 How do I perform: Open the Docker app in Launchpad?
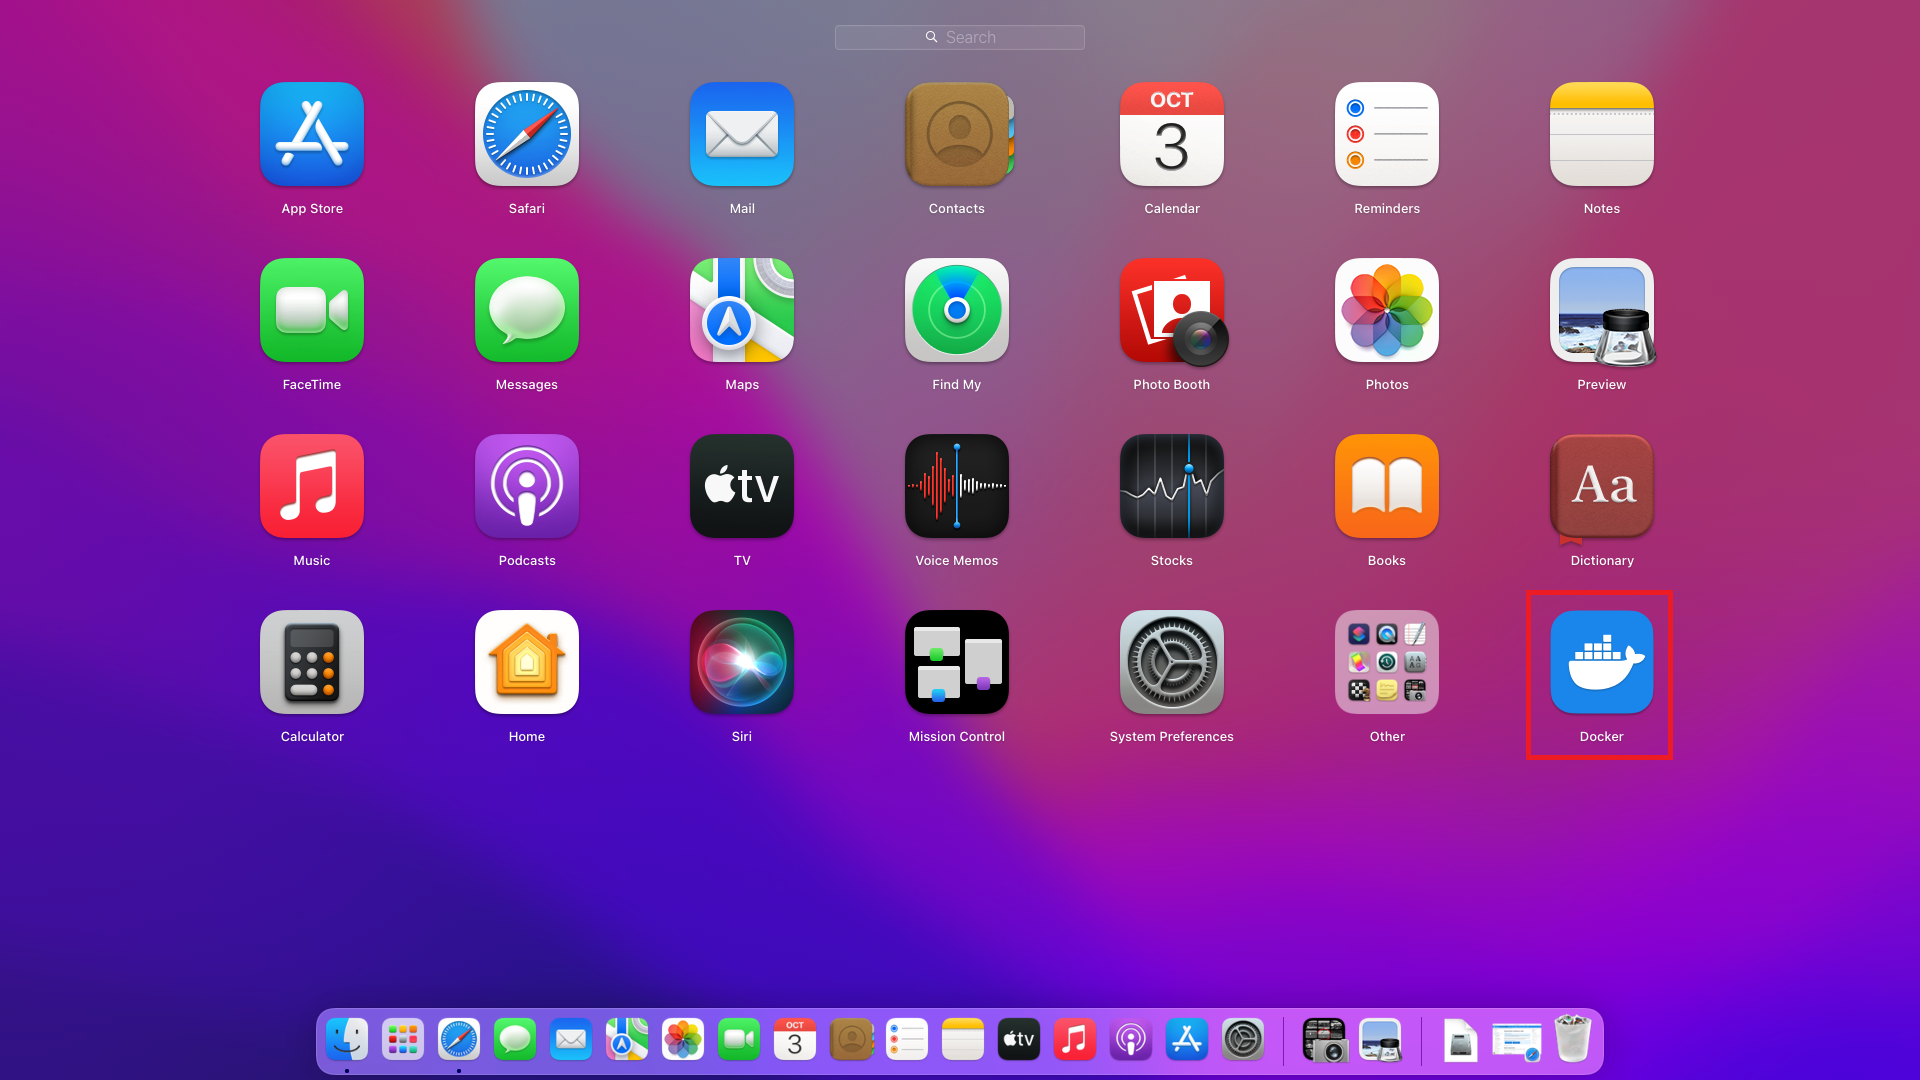[1601, 662]
